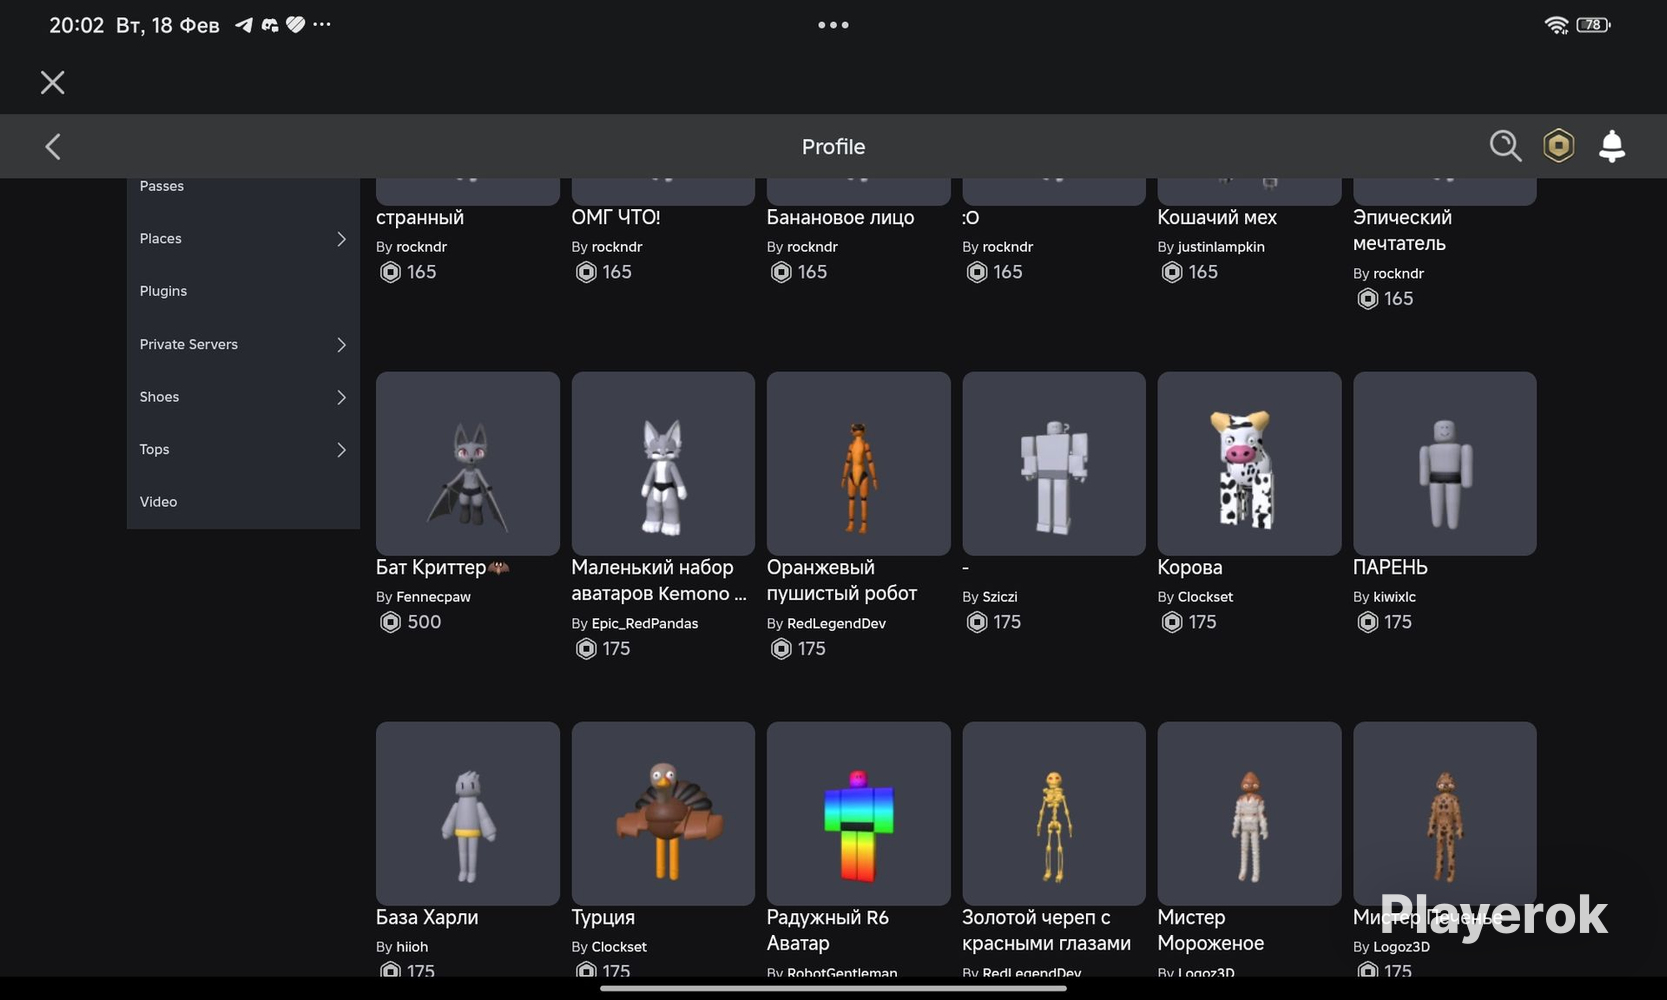Tap the Discord status bar icon
The height and width of the screenshot is (1000, 1667).
coord(270,25)
